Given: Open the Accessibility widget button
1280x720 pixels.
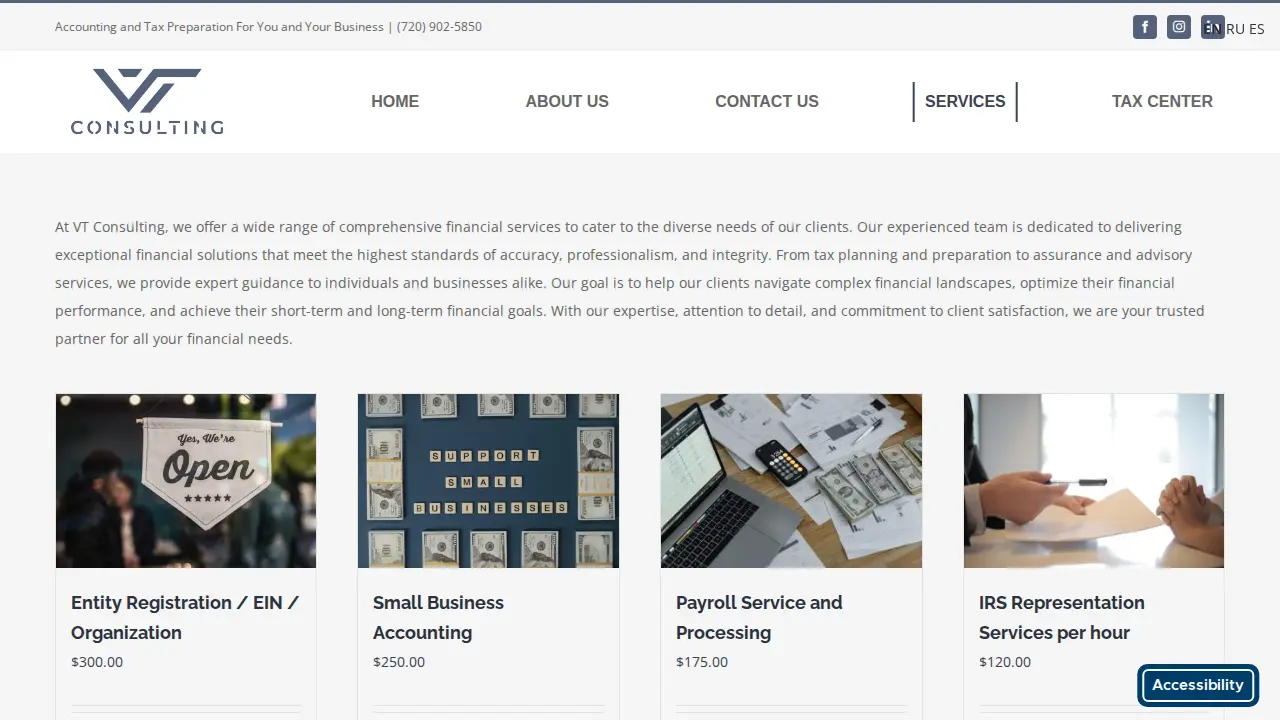Looking at the screenshot, I should pyautogui.click(x=1198, y=685).
